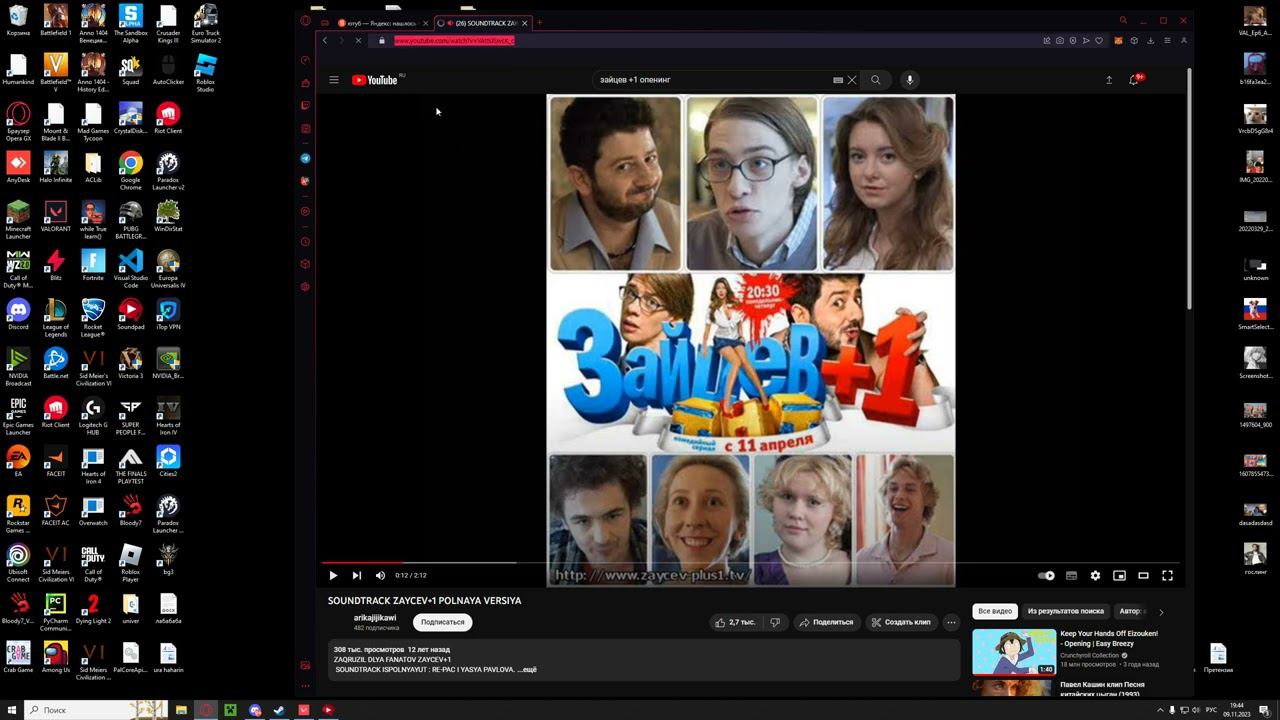
Task: Select the Из результатов поиска filter chip
Action: 1066,611
